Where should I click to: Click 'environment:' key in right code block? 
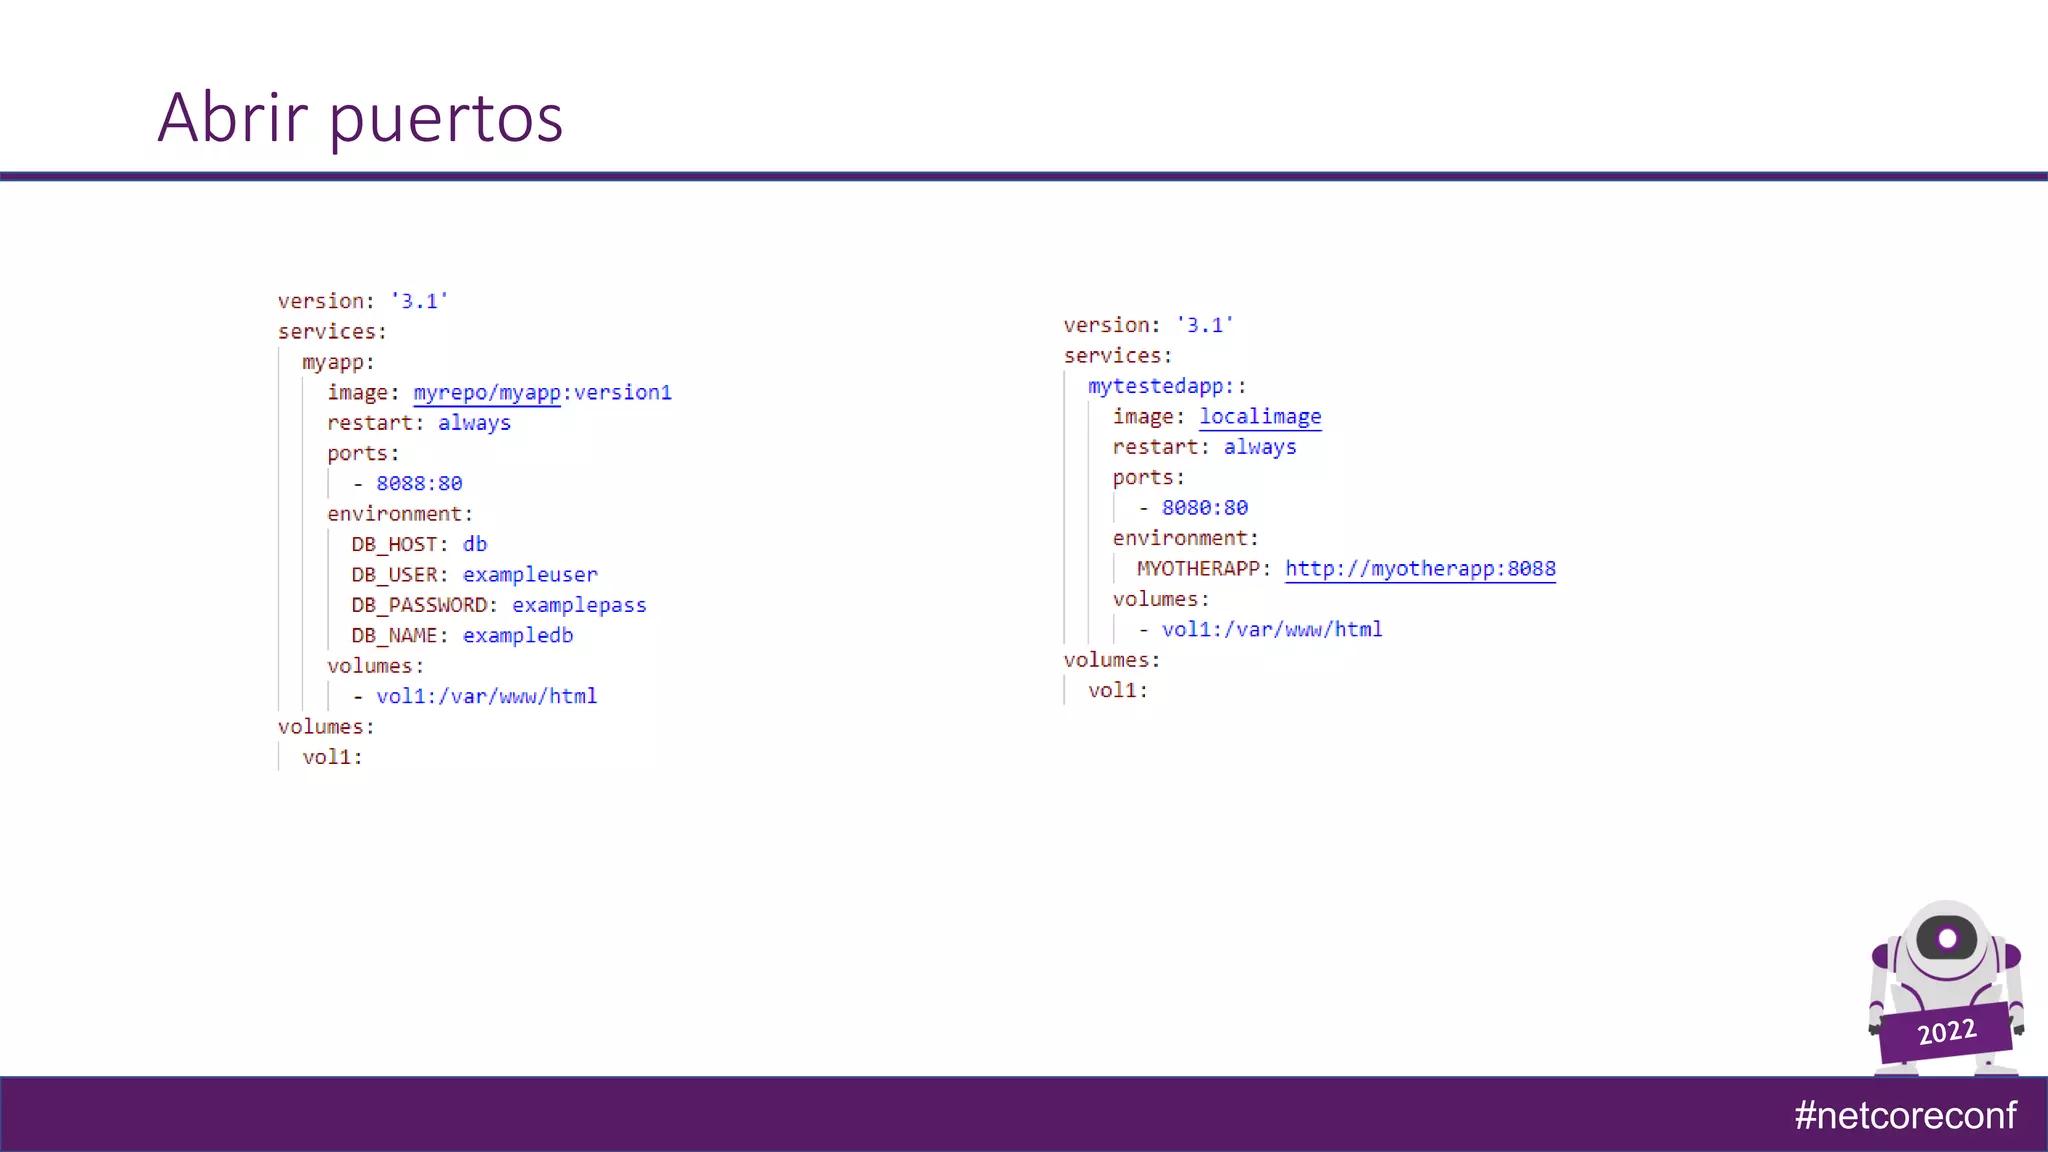click(x=1186, y=538)
